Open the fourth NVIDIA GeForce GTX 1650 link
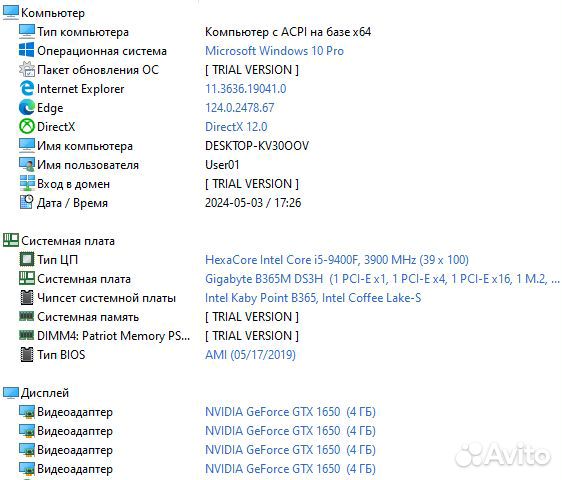The height and width of the screenshot is (480, 562). click(x=290, y=469)
